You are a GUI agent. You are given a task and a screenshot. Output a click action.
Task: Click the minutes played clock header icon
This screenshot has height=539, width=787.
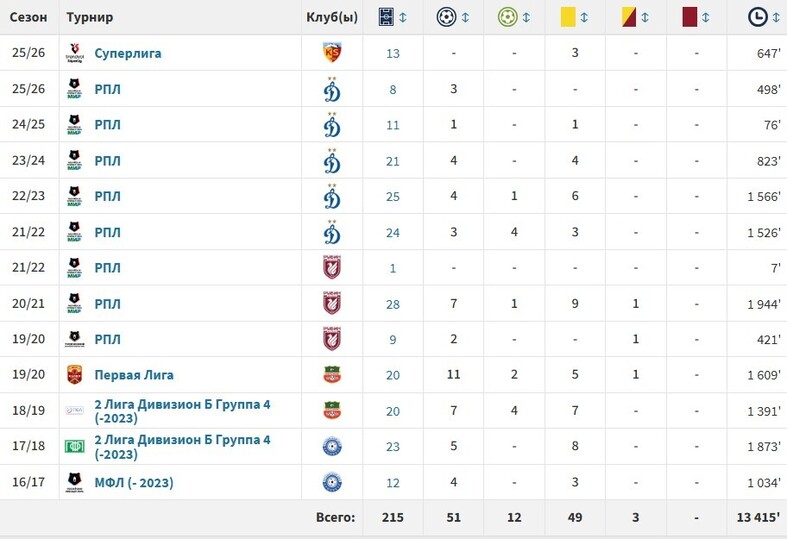tap(757, 18)
